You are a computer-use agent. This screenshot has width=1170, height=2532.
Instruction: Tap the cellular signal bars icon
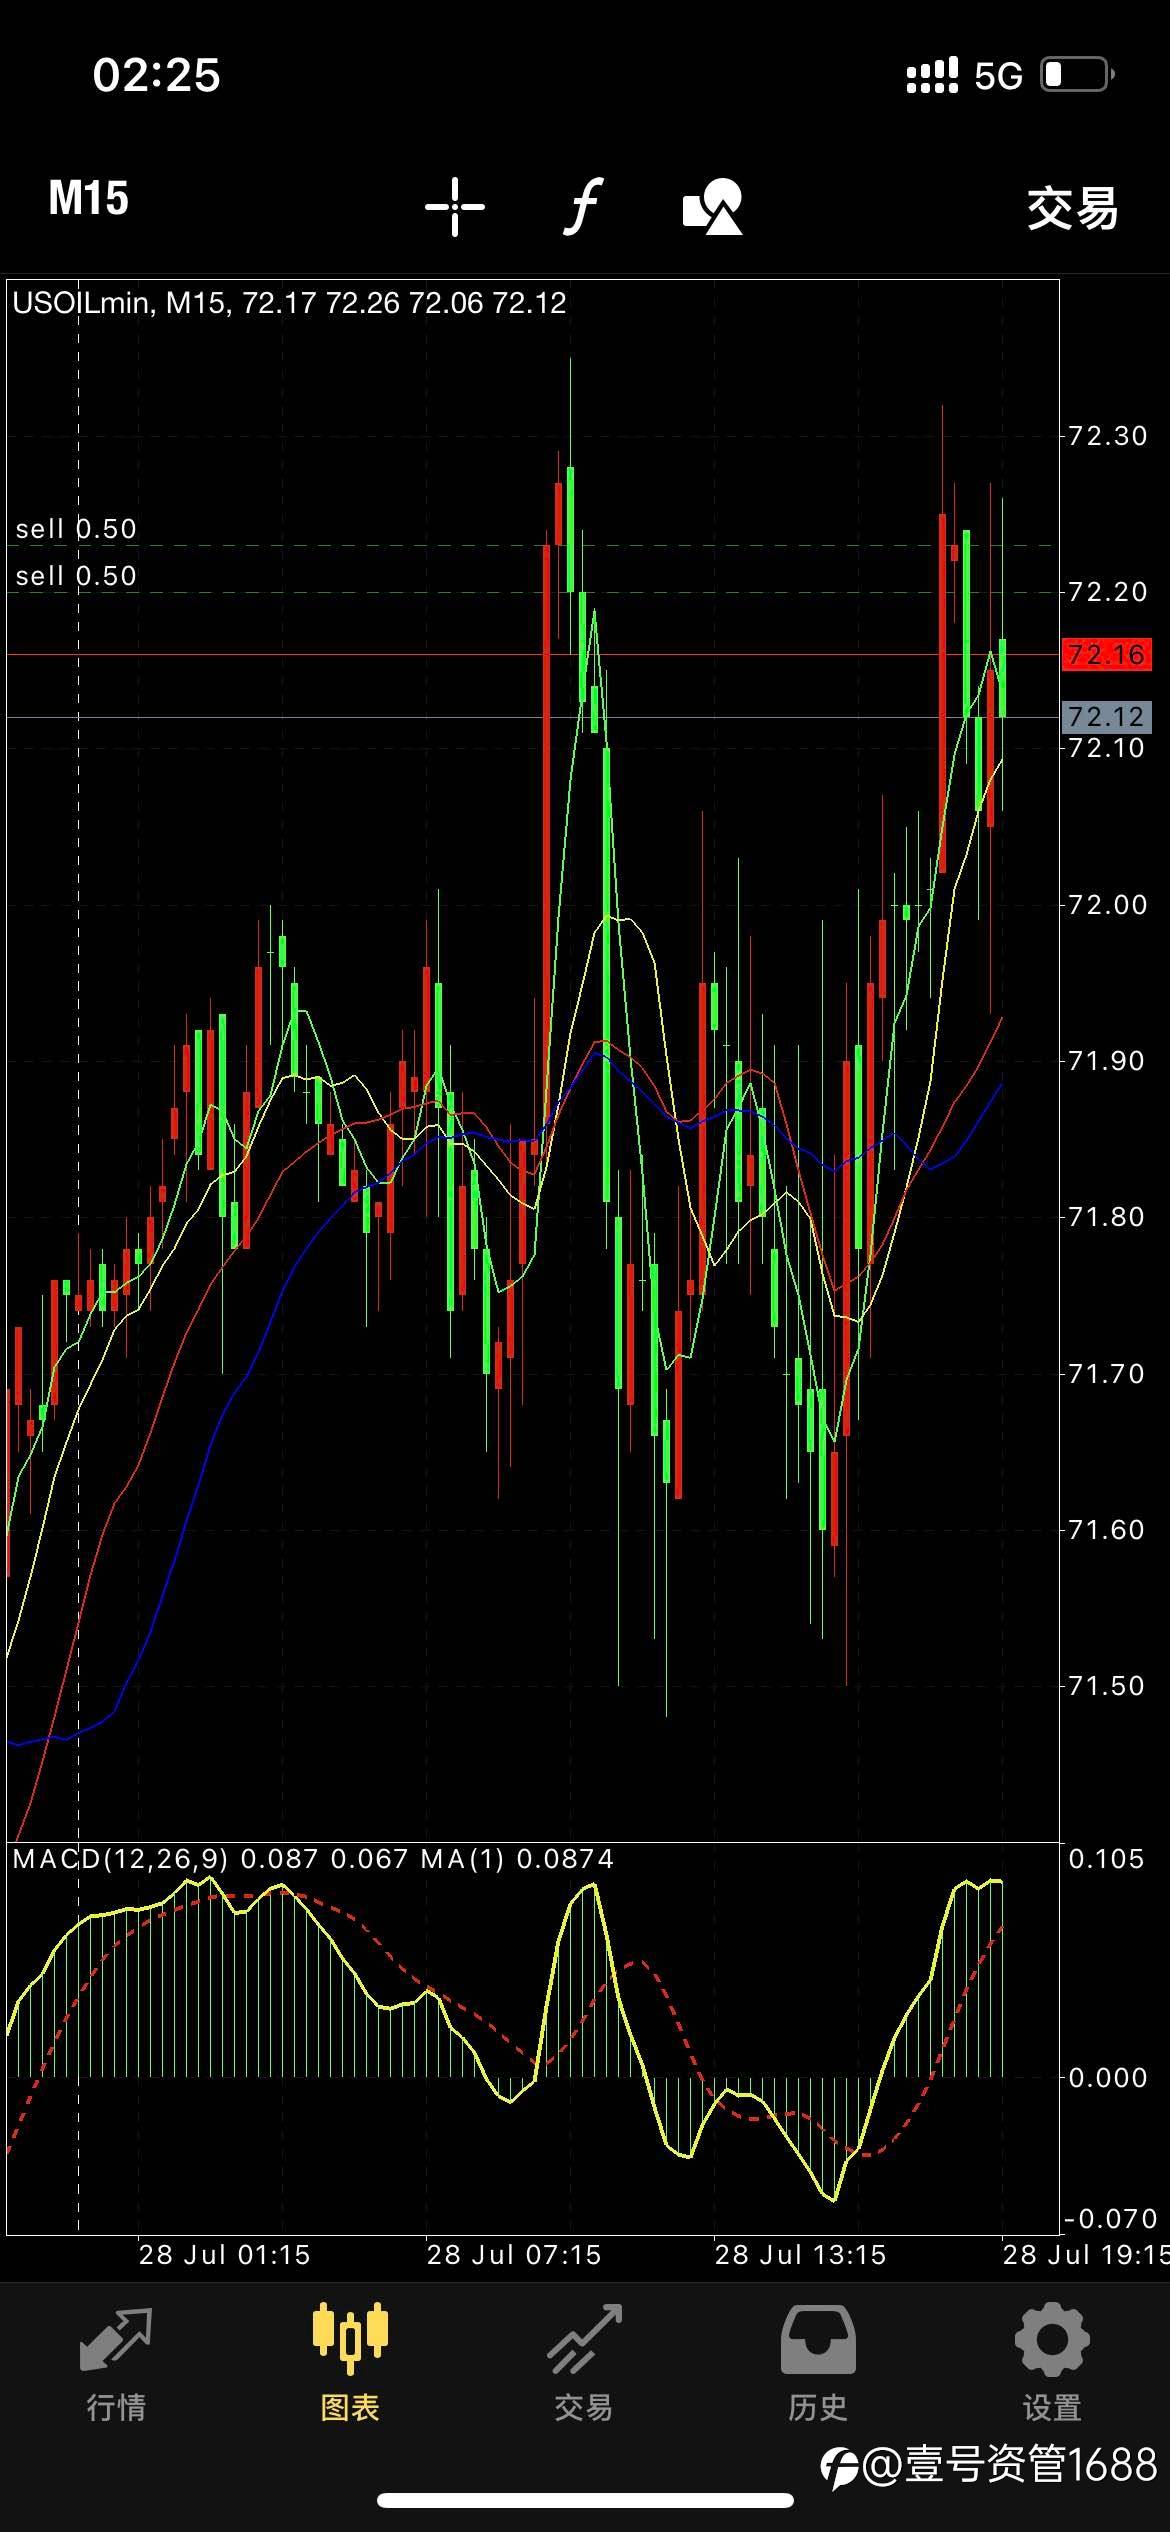[932, 76]
